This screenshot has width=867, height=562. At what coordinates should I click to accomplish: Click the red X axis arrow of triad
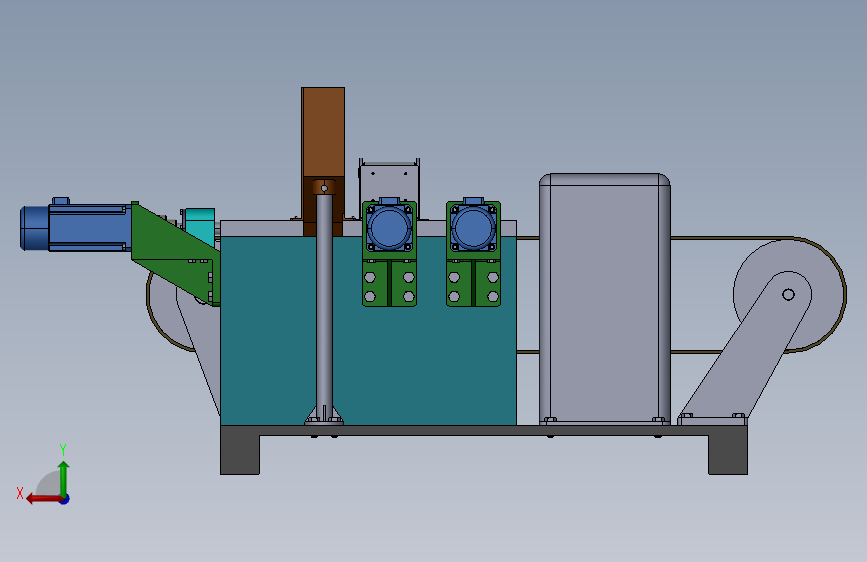pos(44,499)
